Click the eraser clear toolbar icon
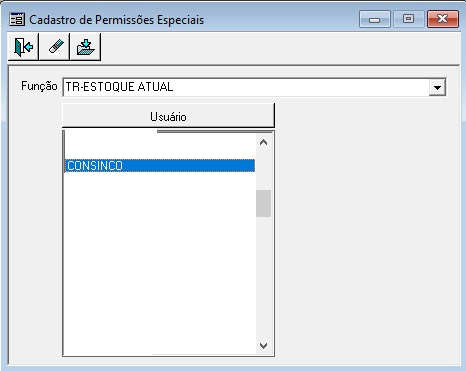Screen dimensions: 466x371 pyautogui.click(x=54, y=47)
